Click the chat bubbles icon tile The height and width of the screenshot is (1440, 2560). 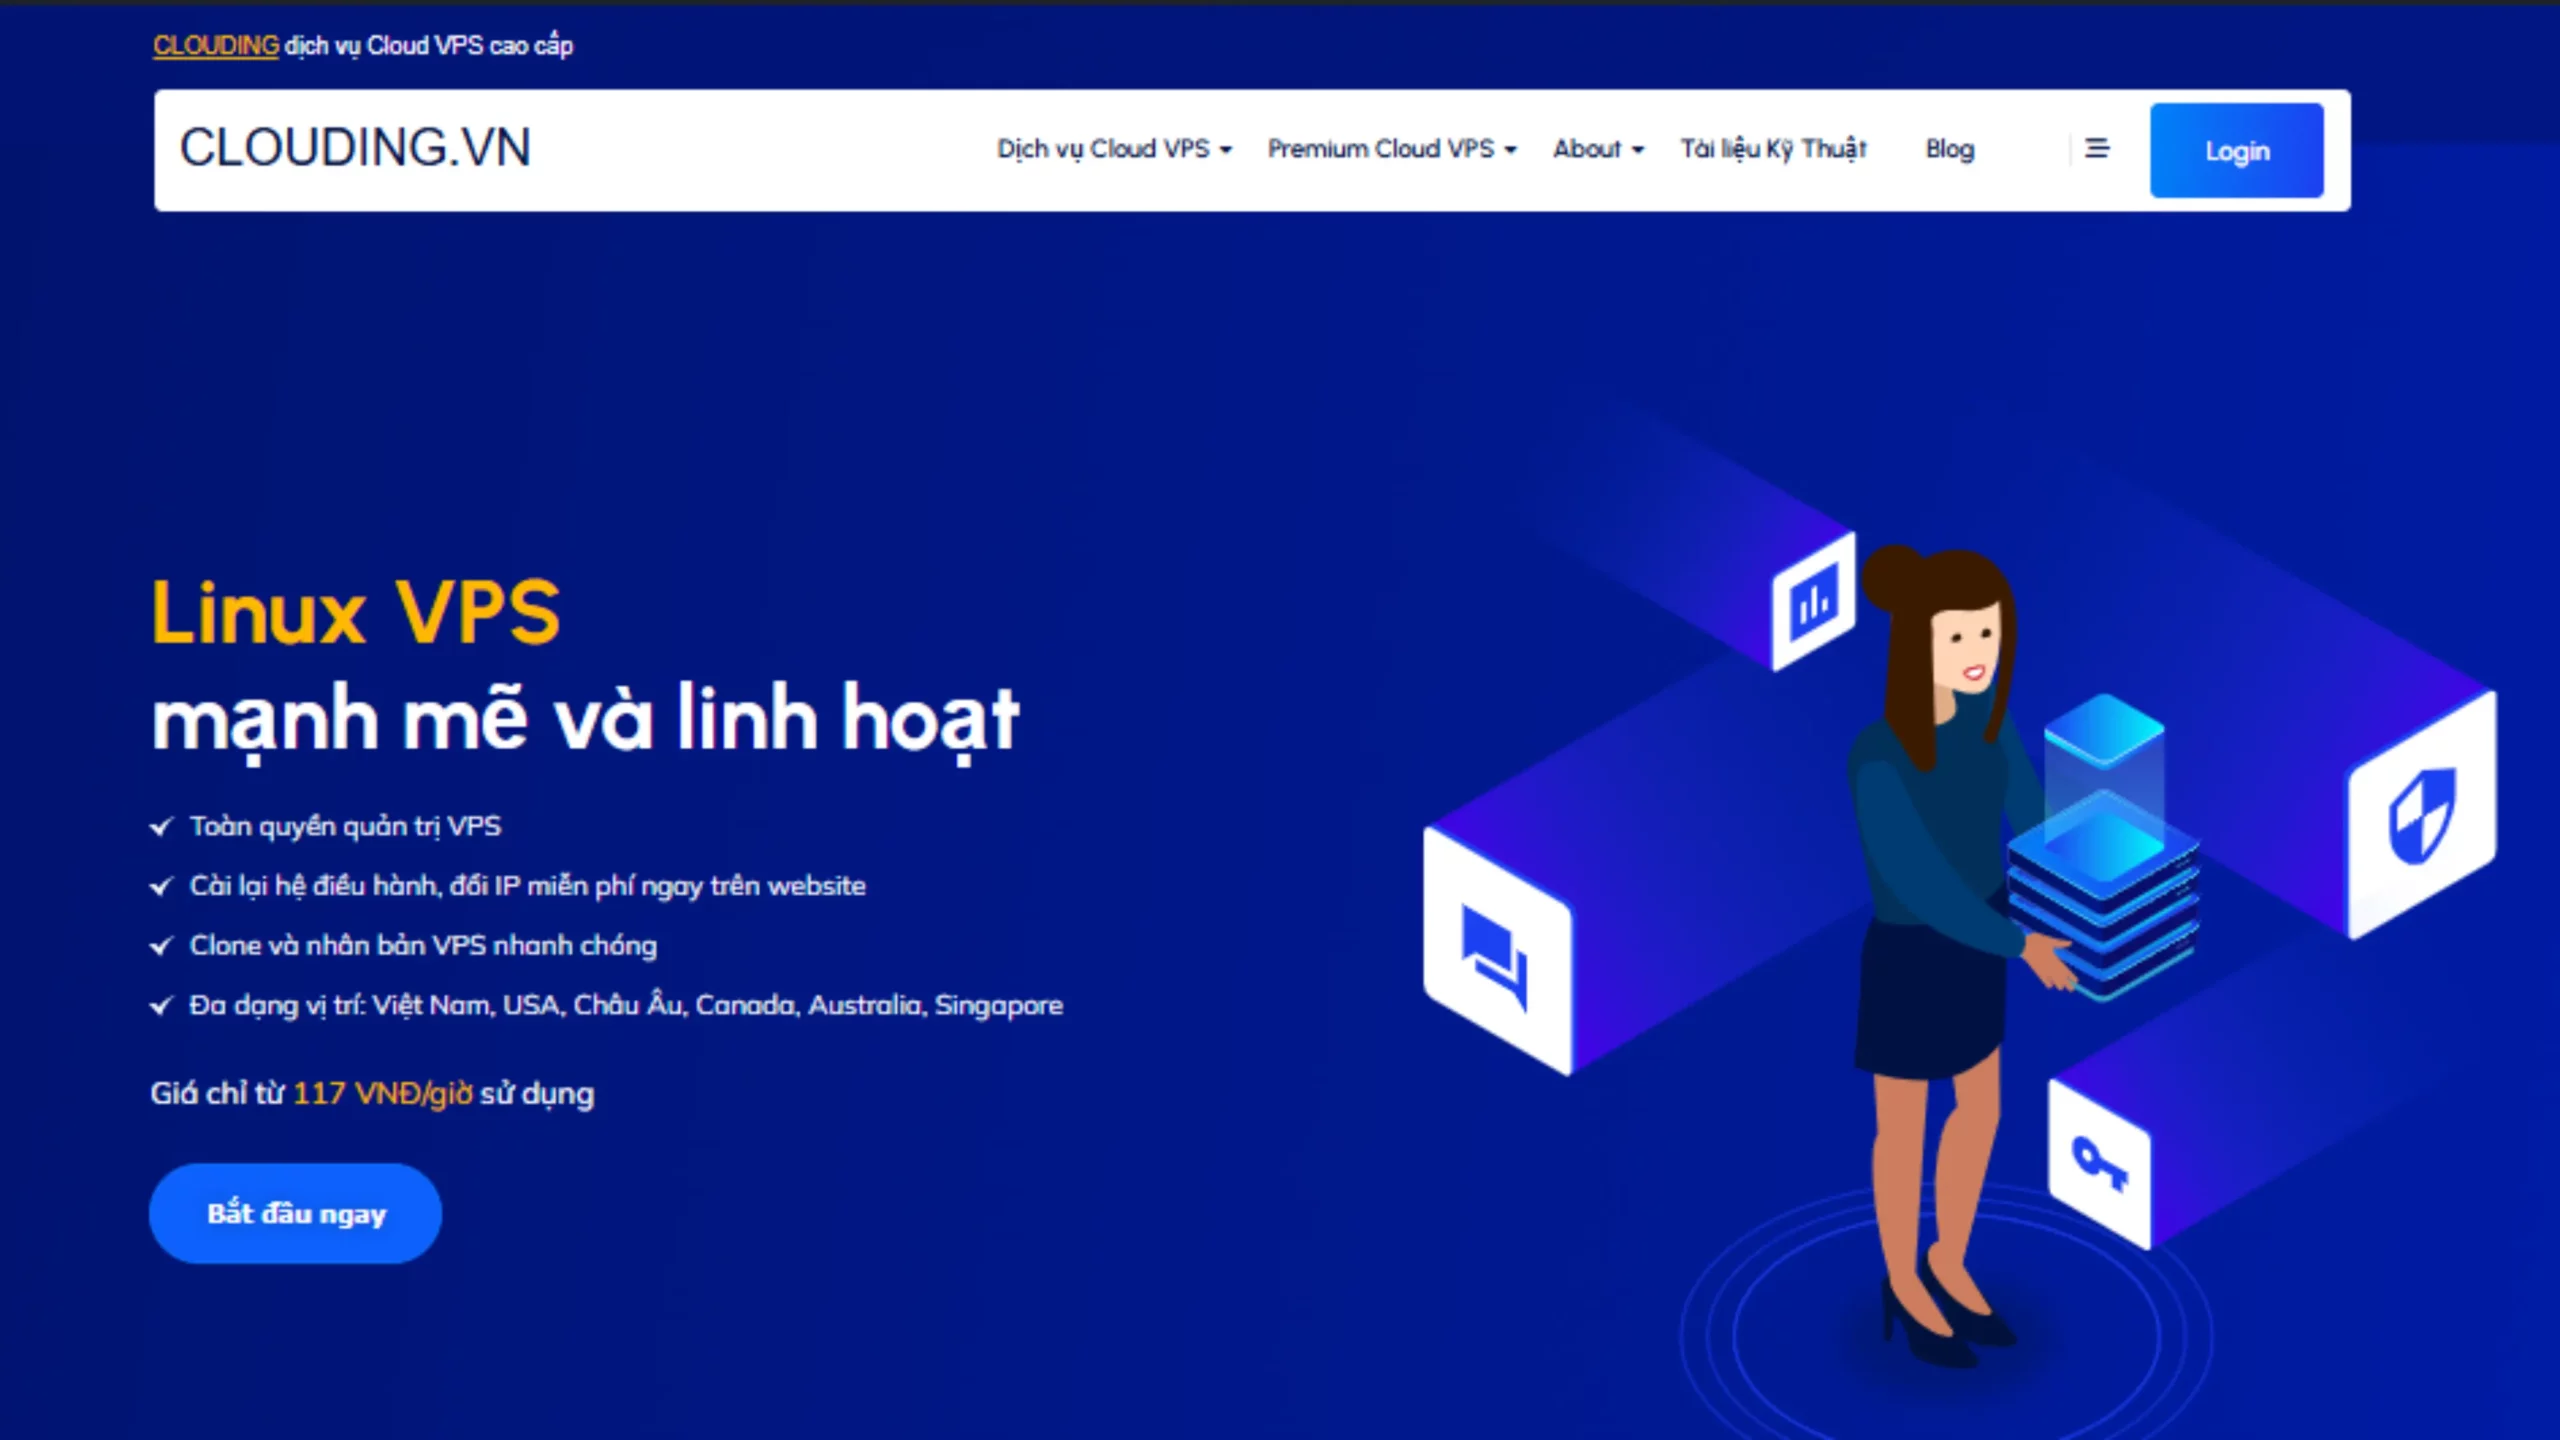pos(1496,953)
